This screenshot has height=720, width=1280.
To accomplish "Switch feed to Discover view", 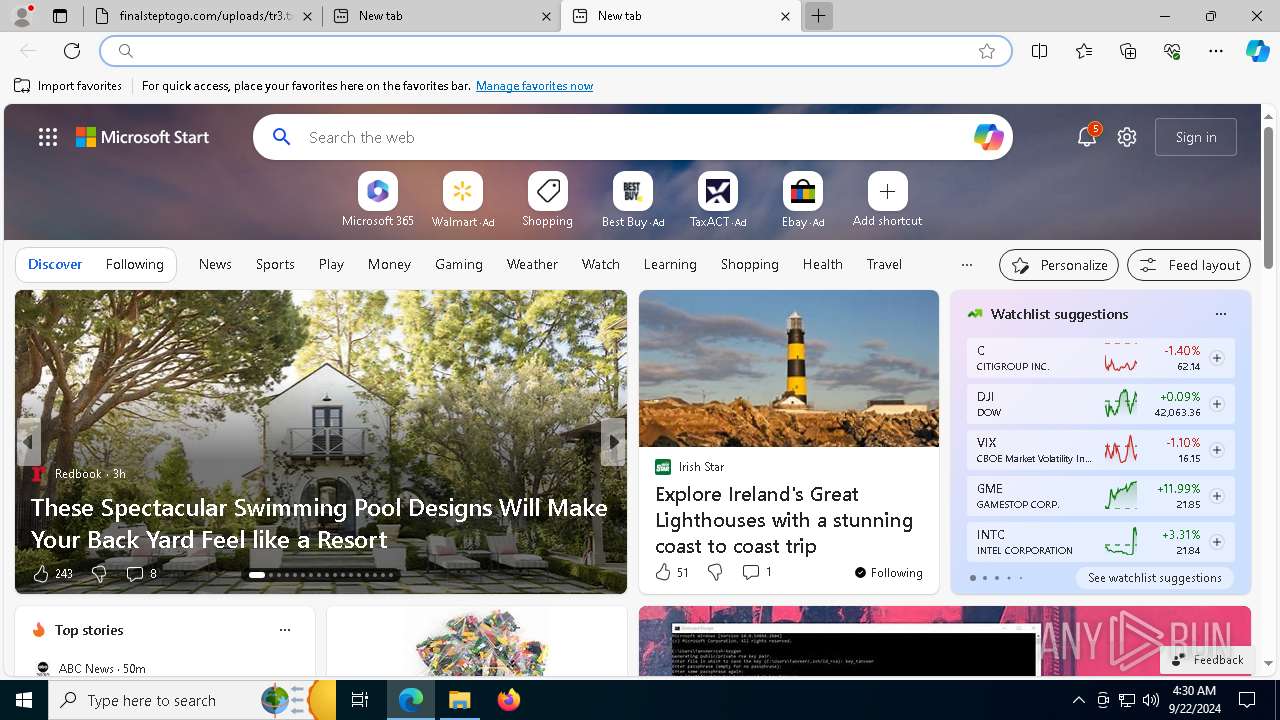I will click(x=55, y=264).
